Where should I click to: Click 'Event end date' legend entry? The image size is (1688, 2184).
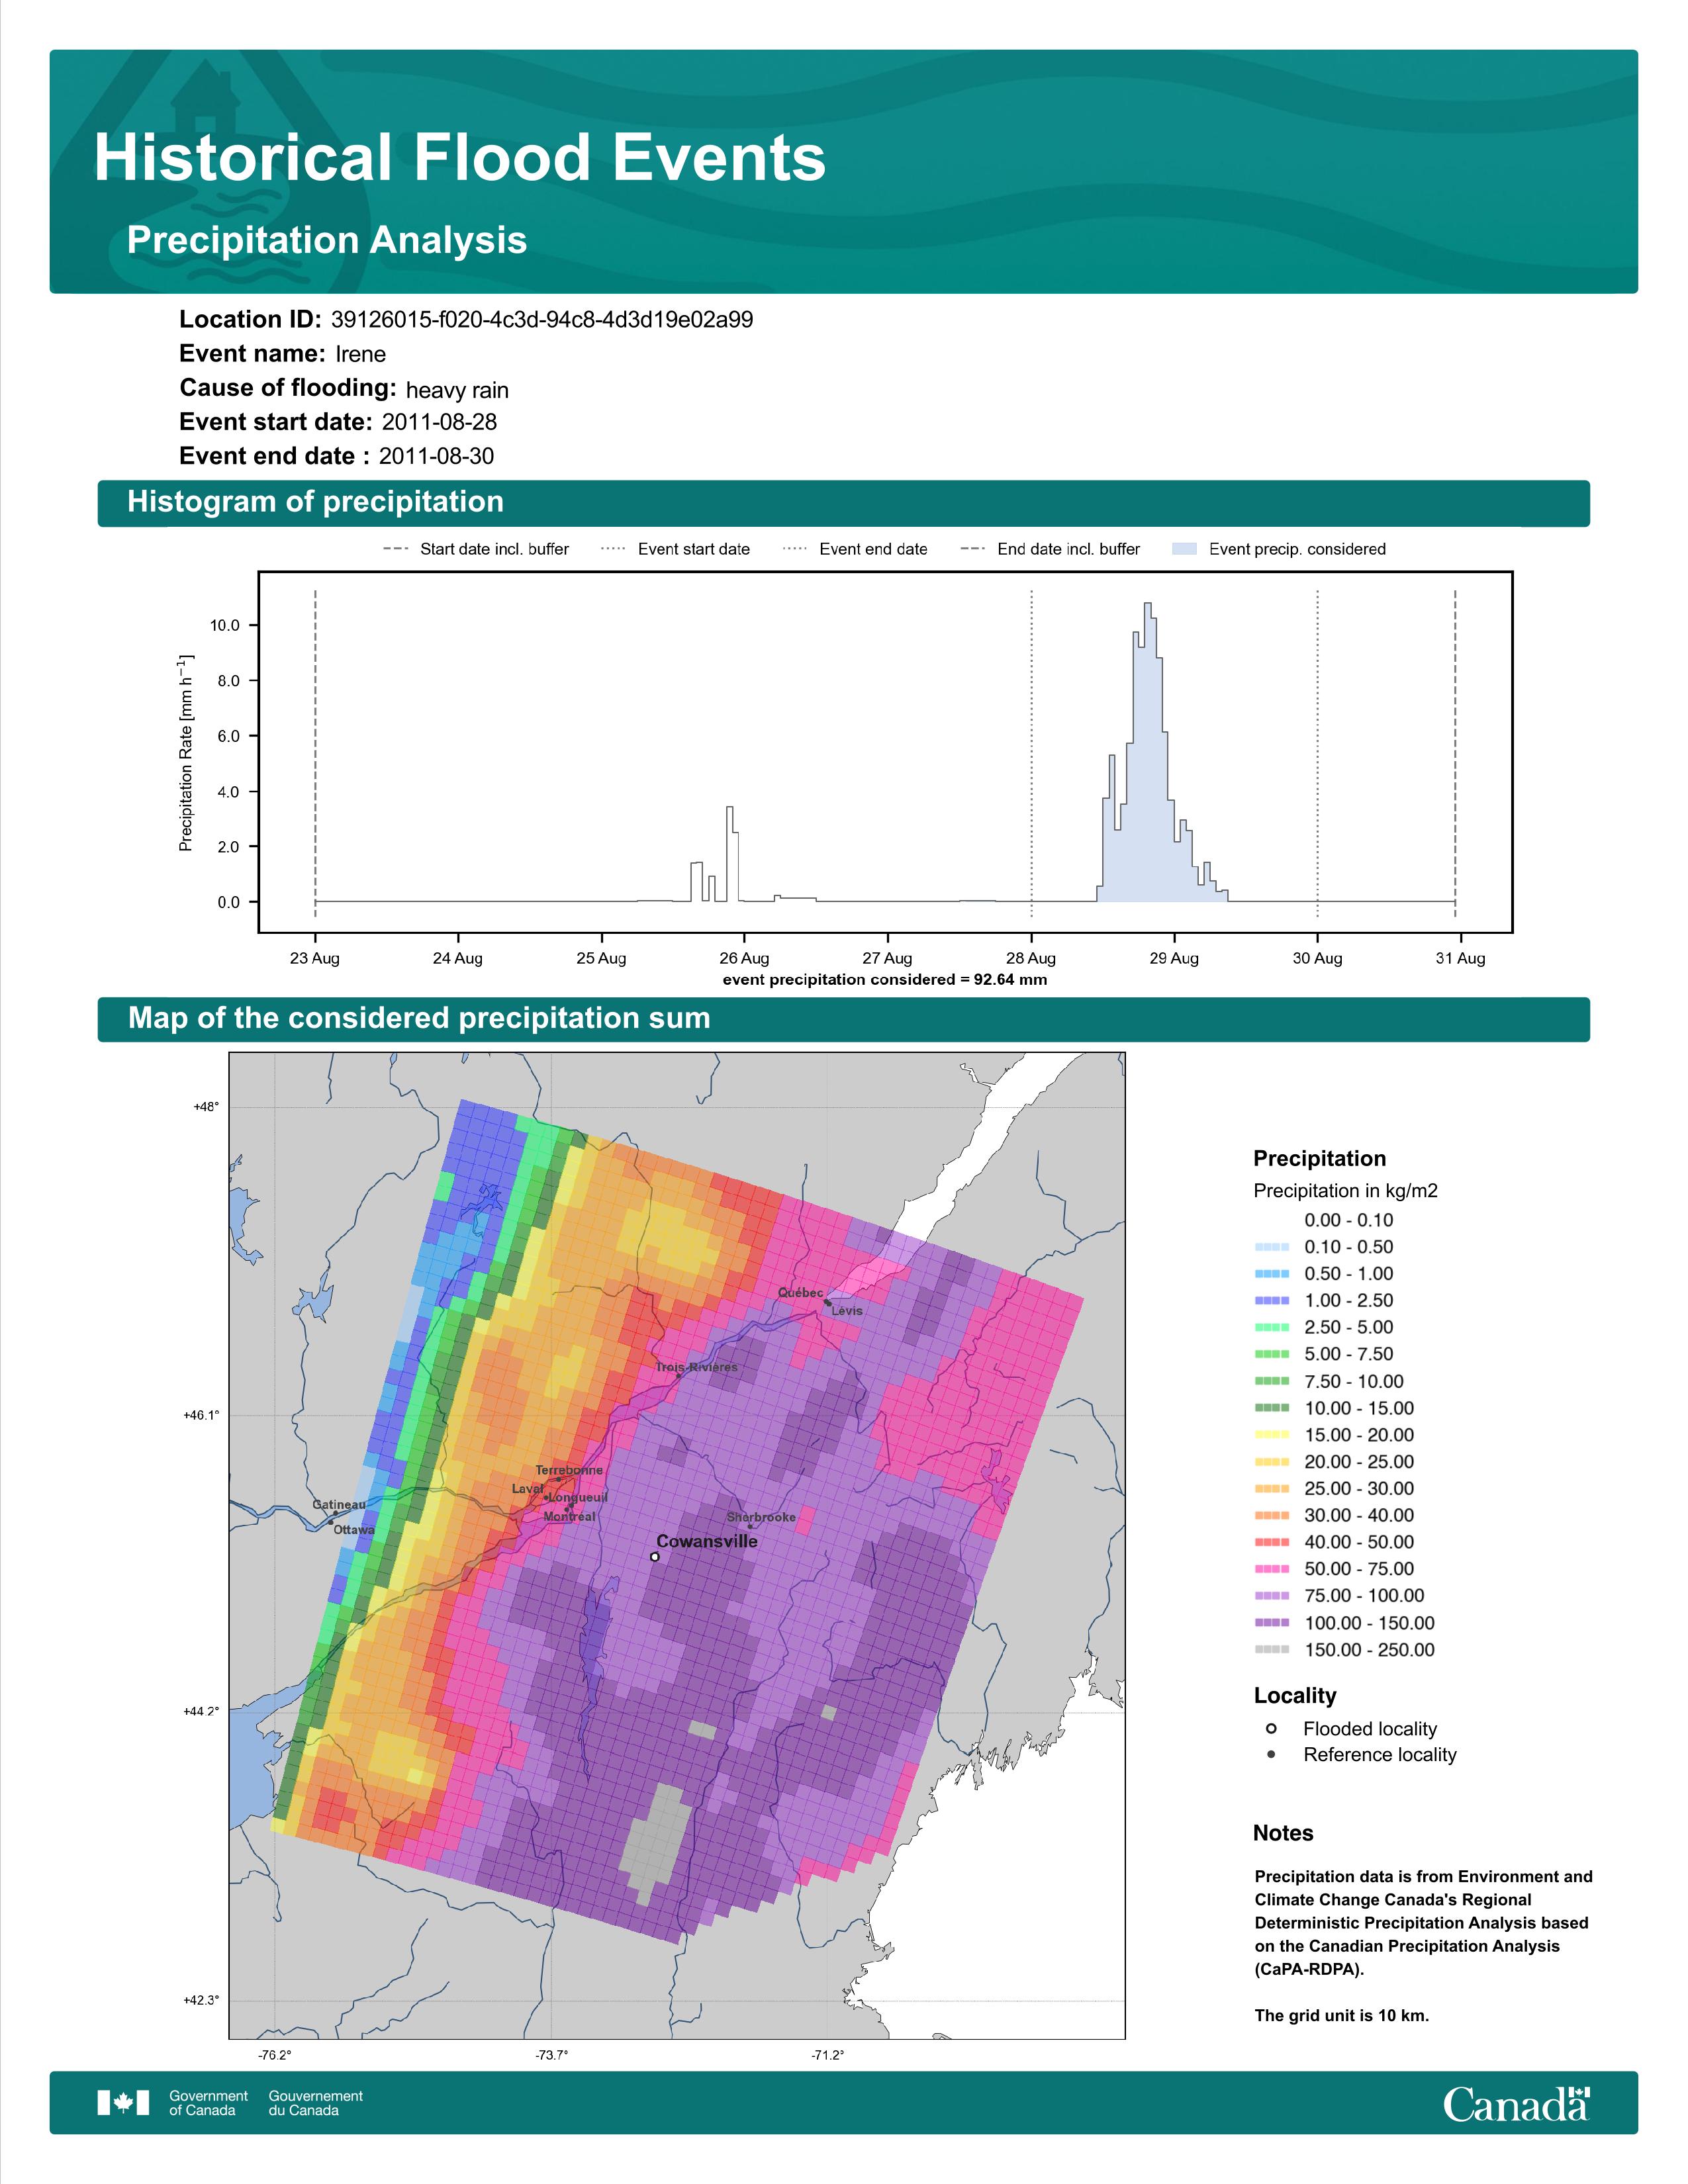[855, 549]
